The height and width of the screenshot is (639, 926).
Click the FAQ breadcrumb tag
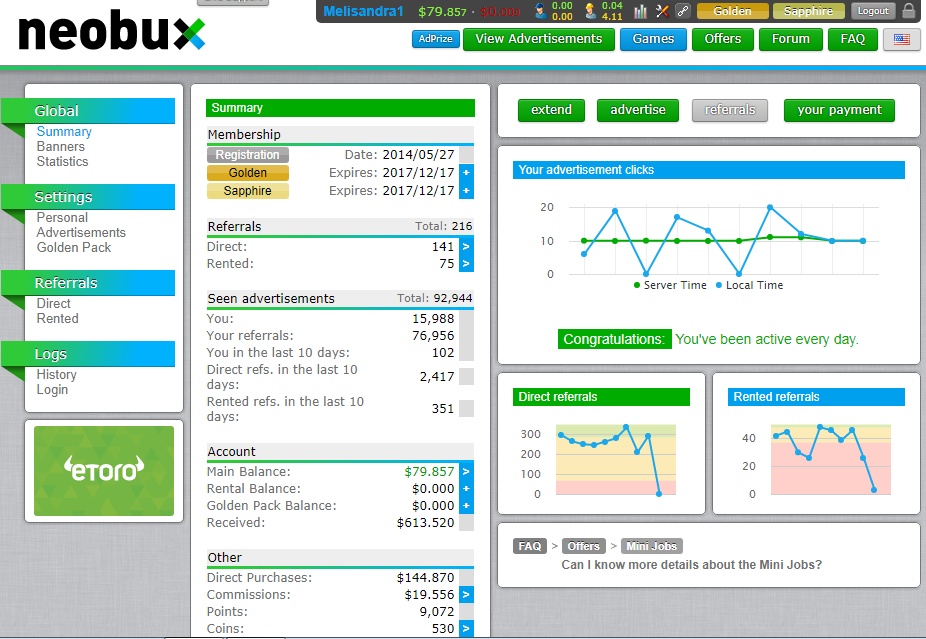point(529,546)
